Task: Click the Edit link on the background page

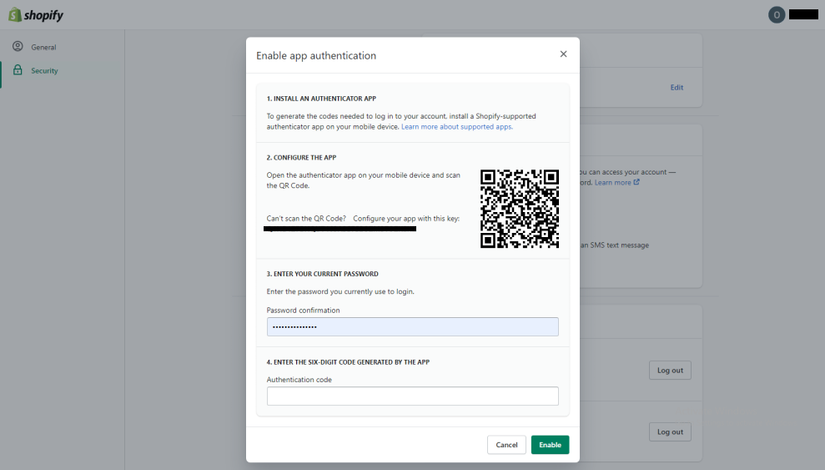Action: [677, 88]
